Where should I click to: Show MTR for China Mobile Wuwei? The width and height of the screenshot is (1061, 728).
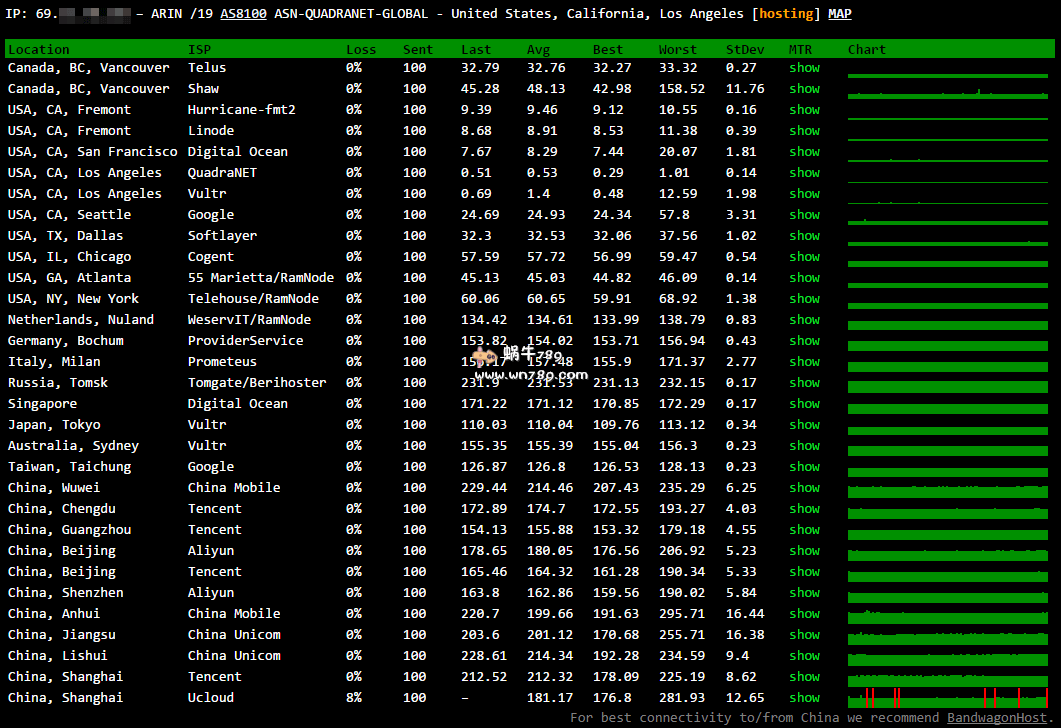(804, 488)
